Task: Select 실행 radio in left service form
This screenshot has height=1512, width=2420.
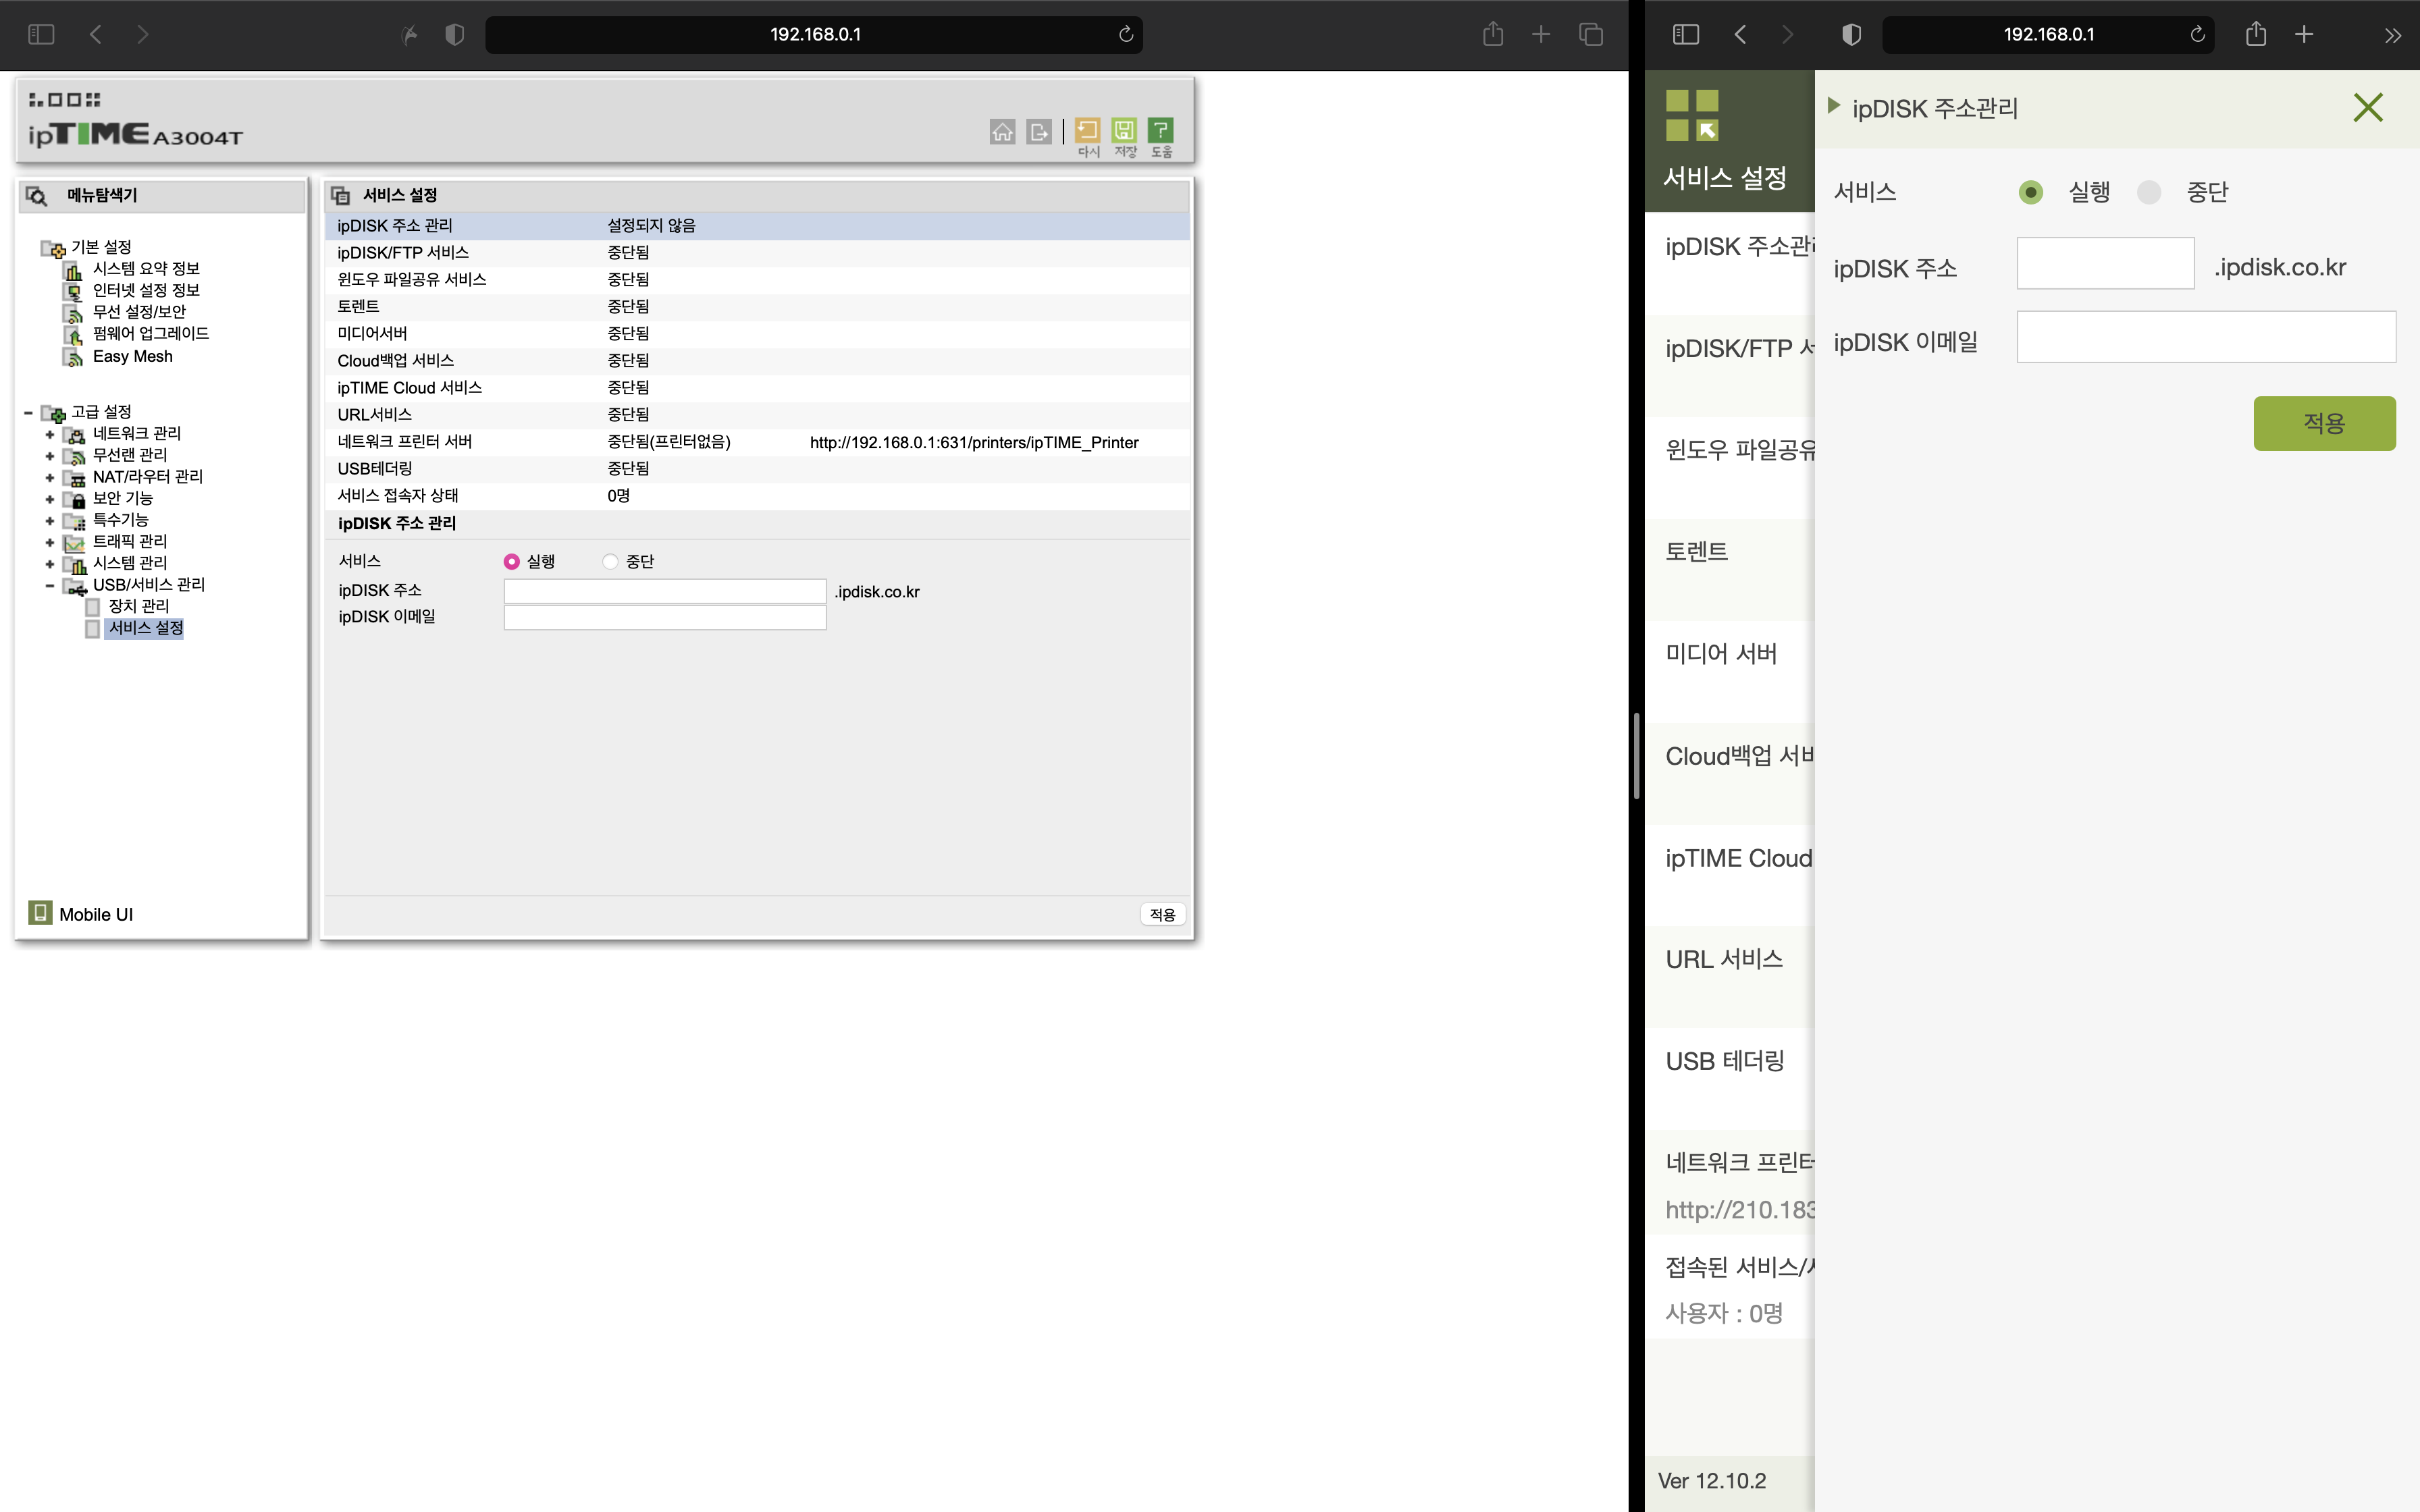Action: click(511, 562)
